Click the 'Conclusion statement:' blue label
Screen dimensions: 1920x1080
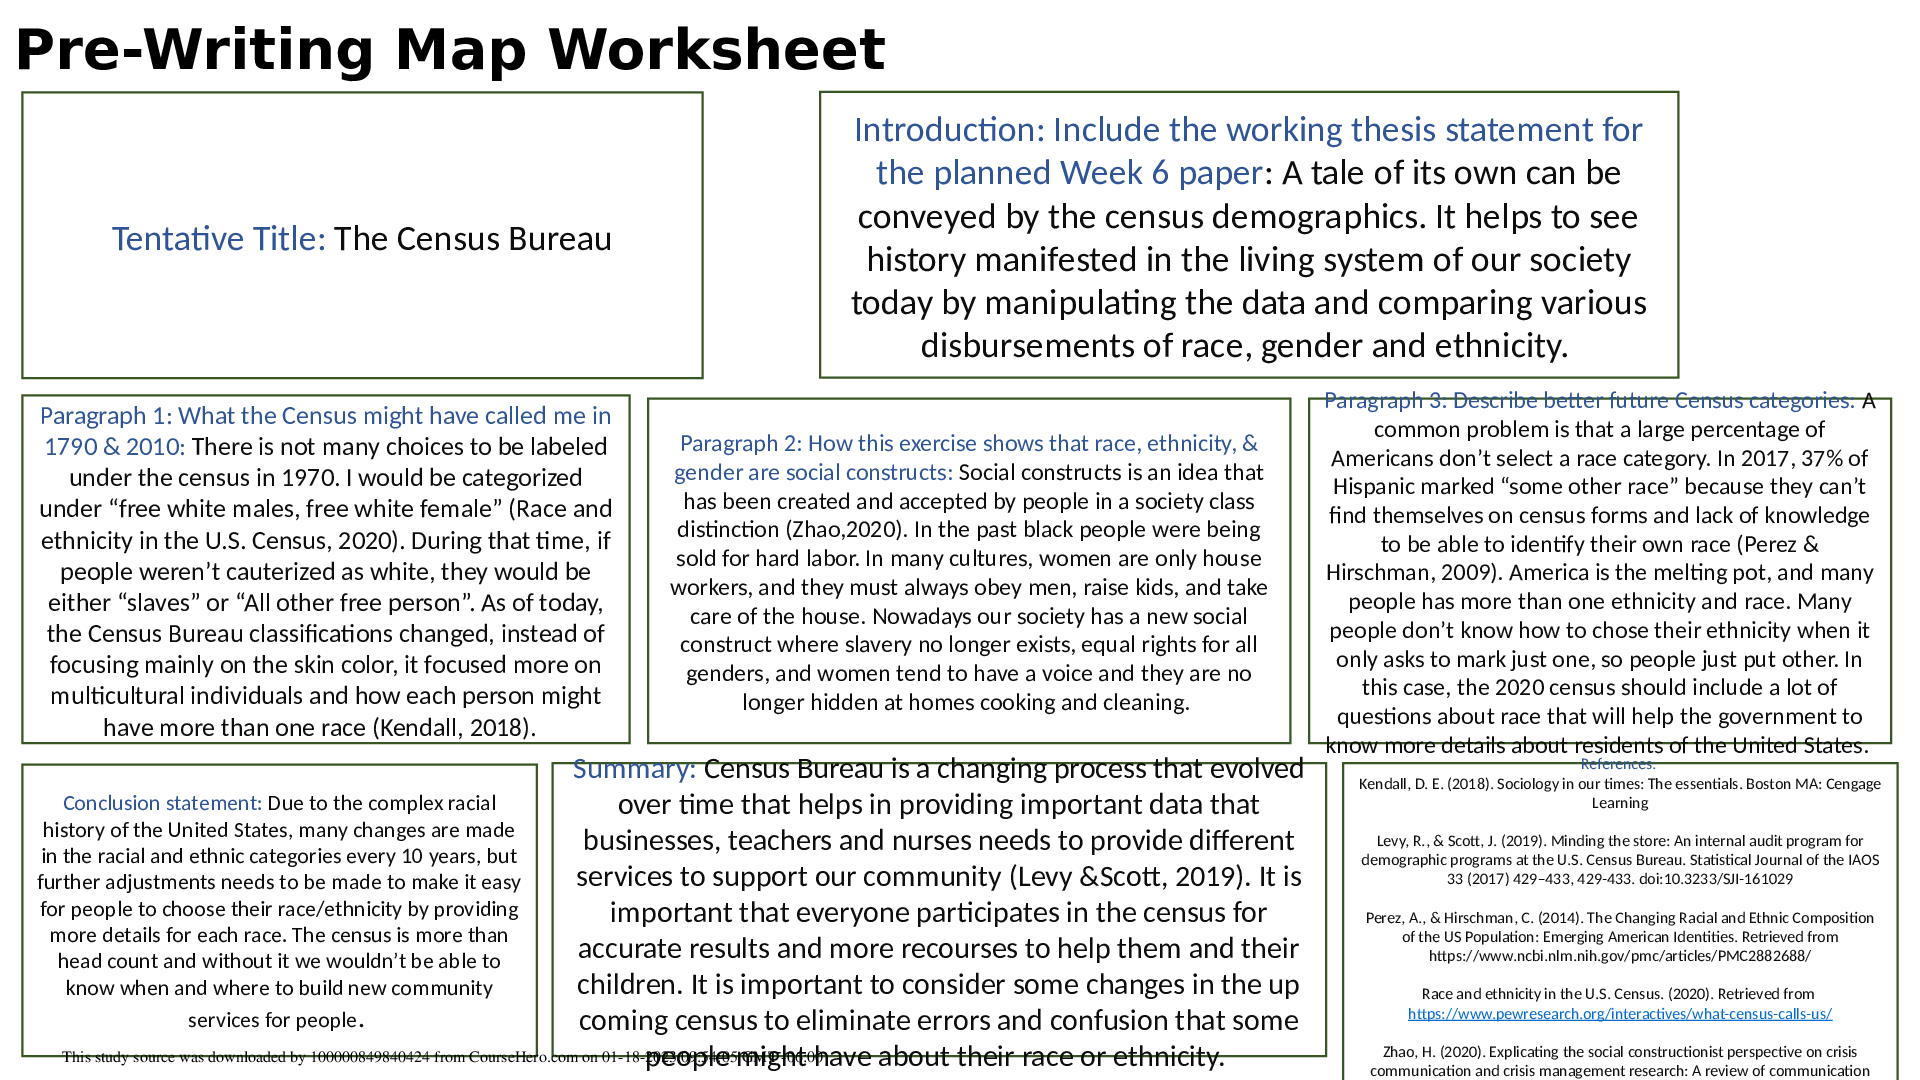click(x=162, y=803)
